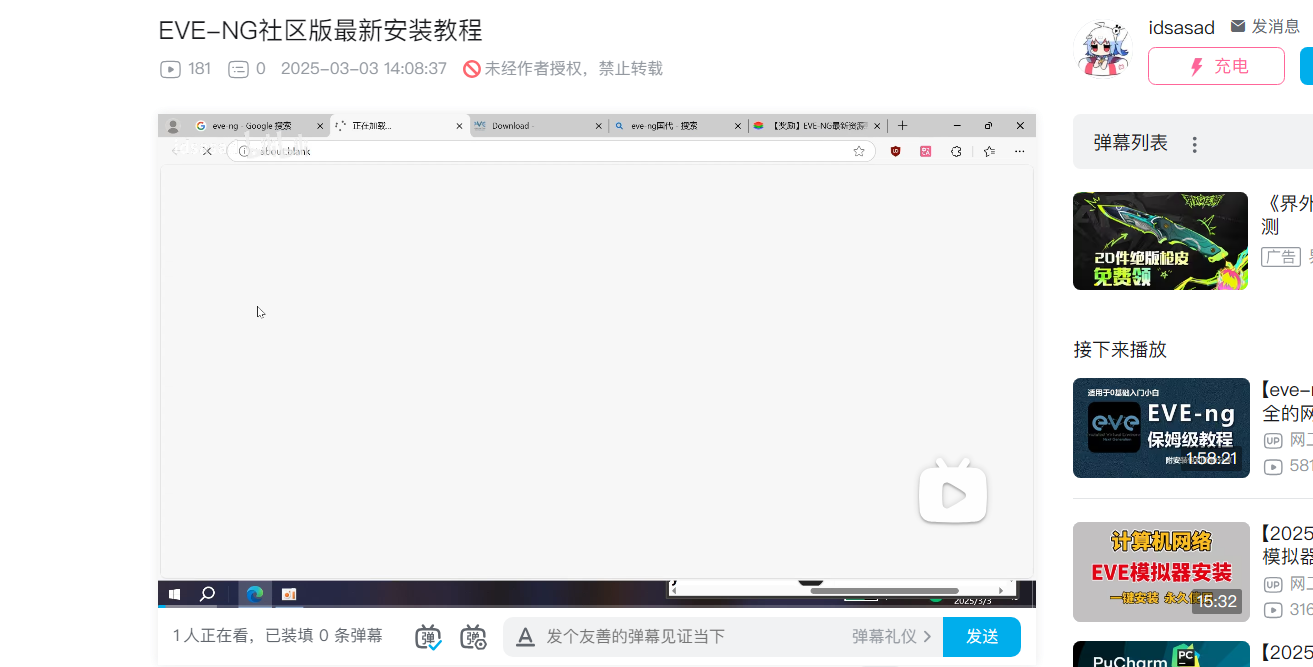This screenshot has width=1313, height=667.
Task: Click the large play button overlay on video
Action: 953,491
